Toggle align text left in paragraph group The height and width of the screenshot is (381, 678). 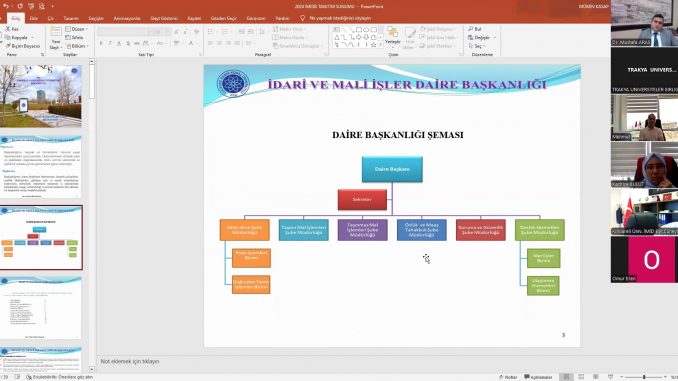pyautogui.click(x=210, y=43)
